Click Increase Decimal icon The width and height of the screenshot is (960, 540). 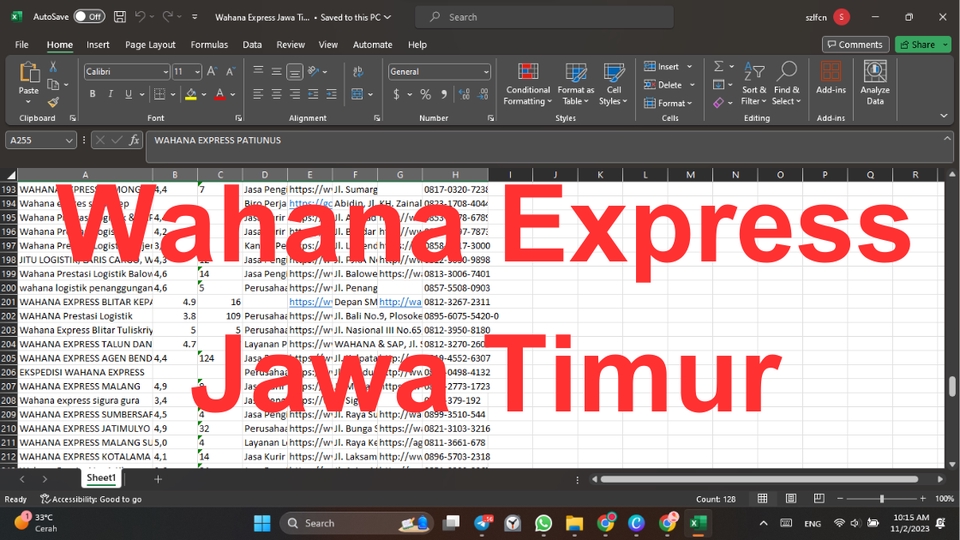coord(464,94)
